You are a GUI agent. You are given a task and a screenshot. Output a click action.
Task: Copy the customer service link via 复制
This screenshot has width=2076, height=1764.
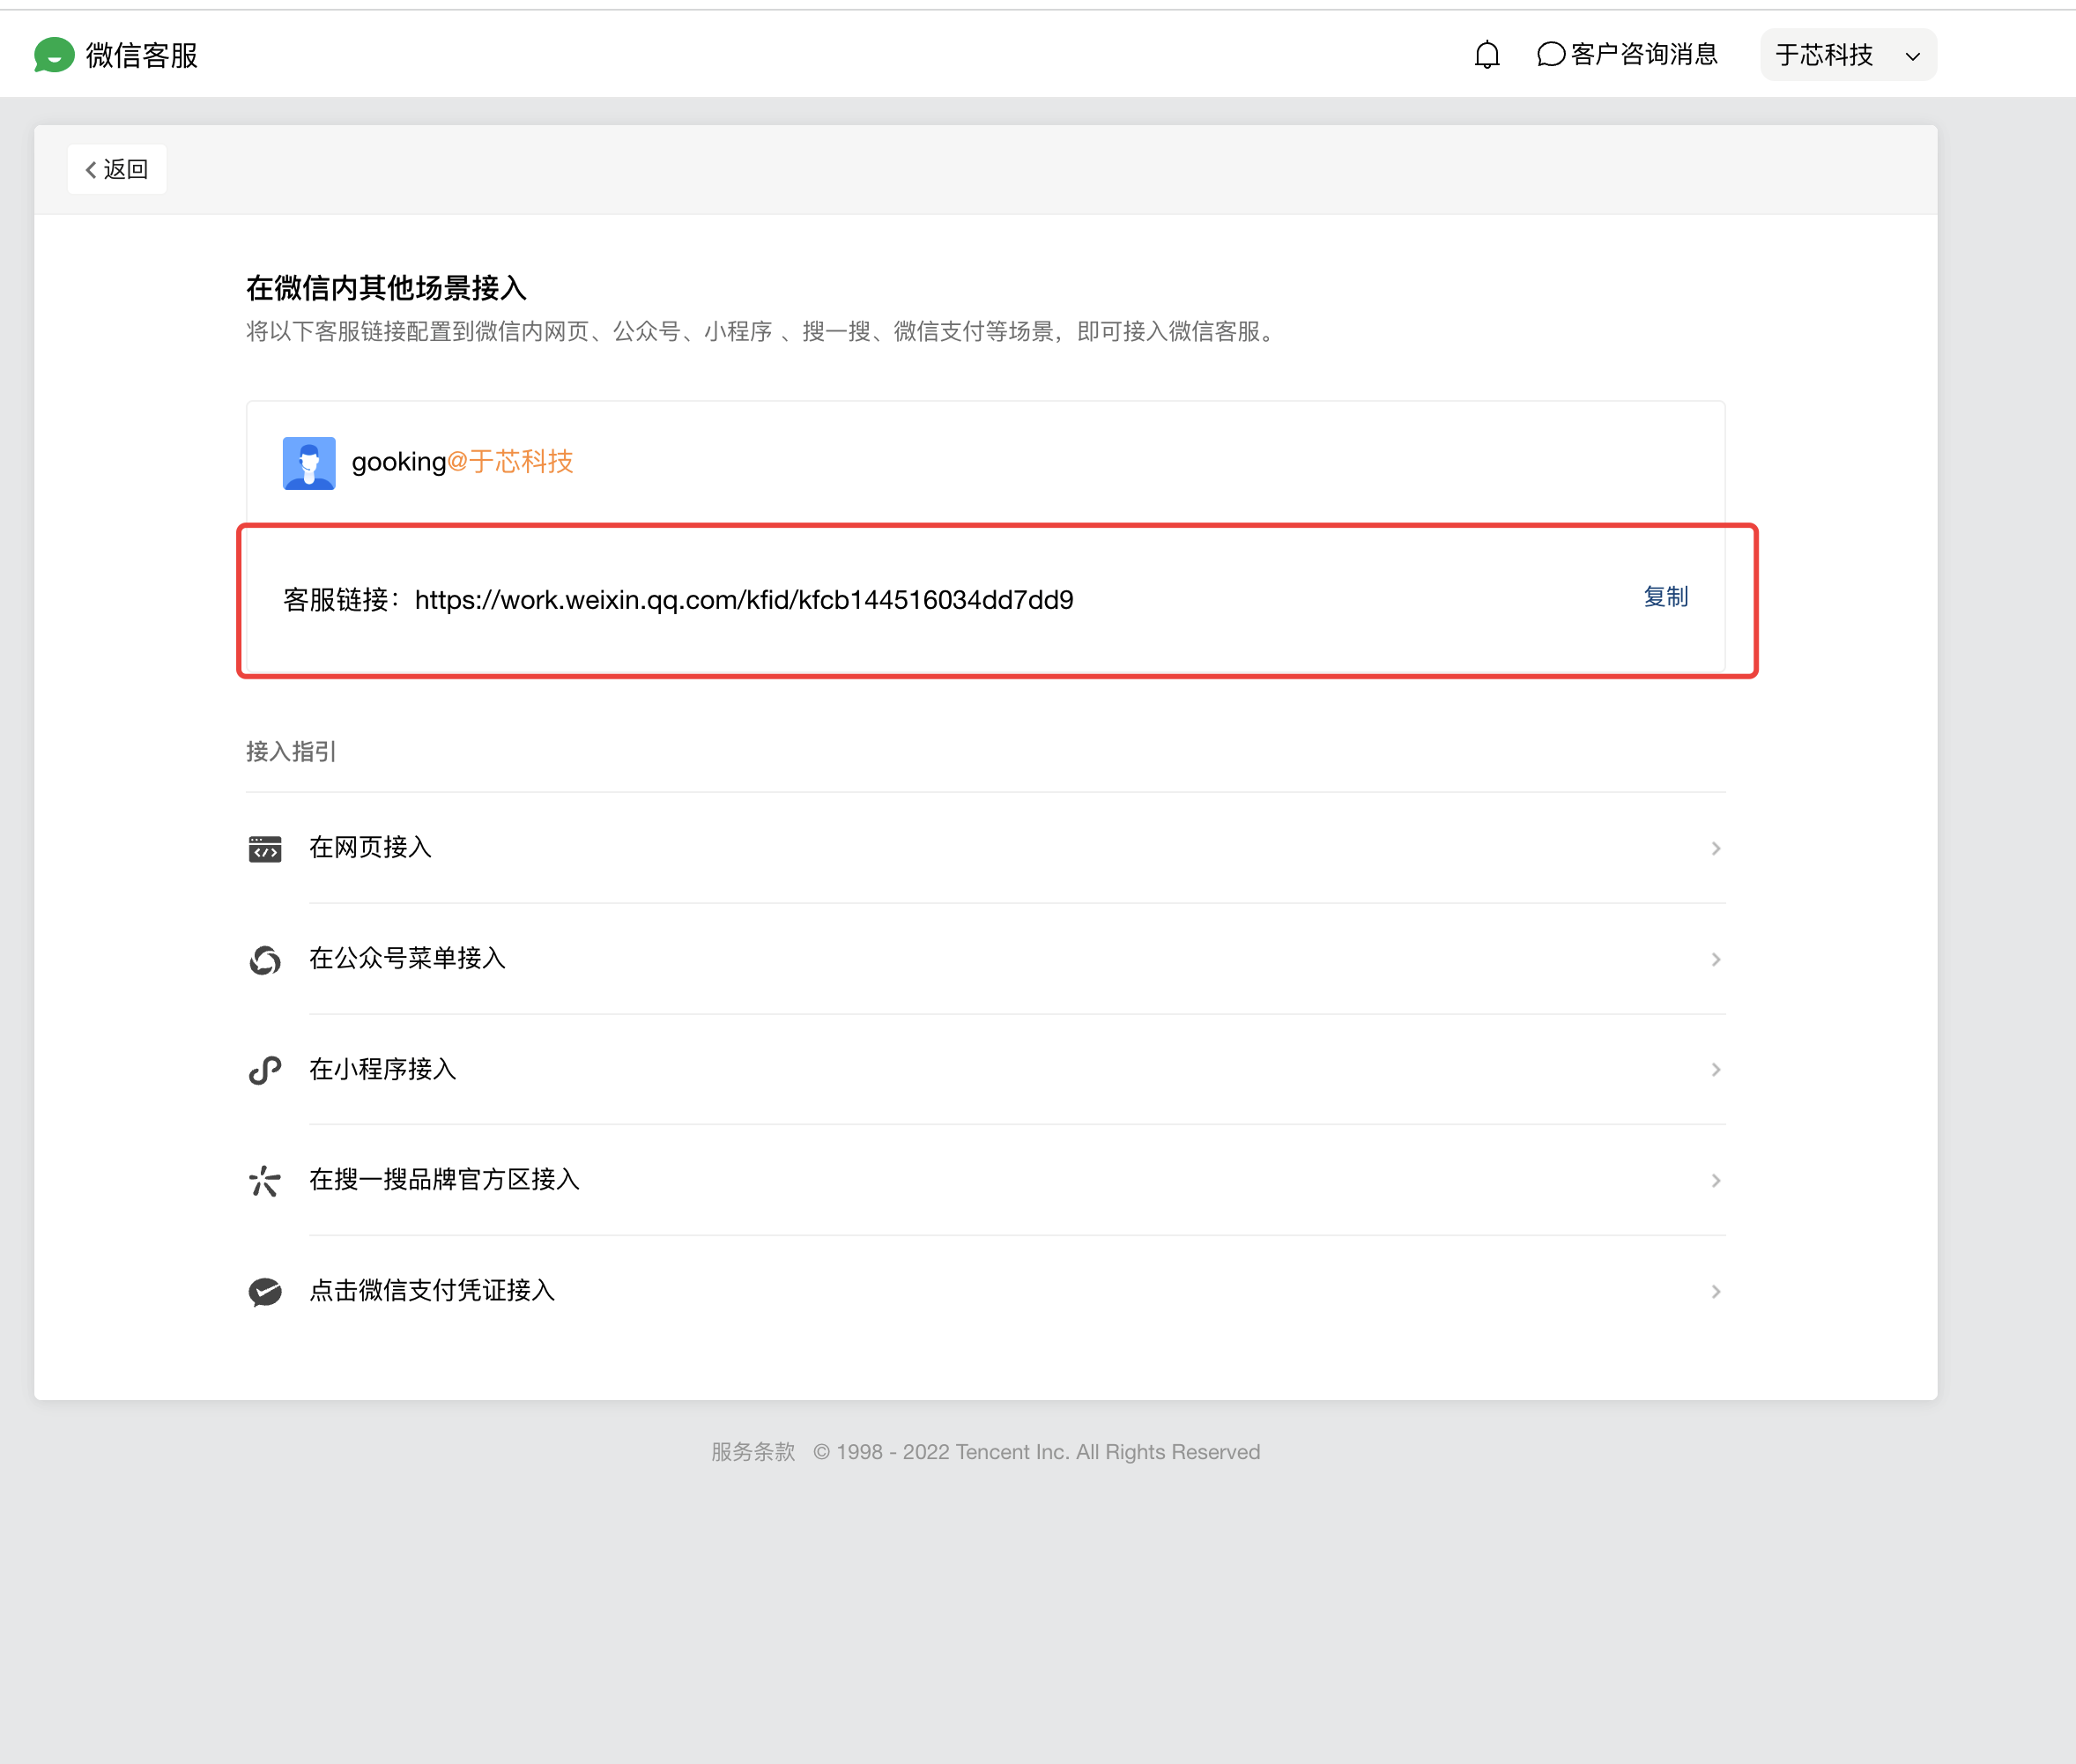tap(1665, 597)
